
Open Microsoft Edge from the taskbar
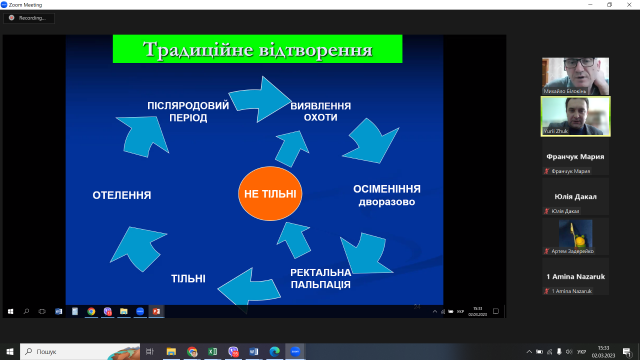click(x=275, y=351)
